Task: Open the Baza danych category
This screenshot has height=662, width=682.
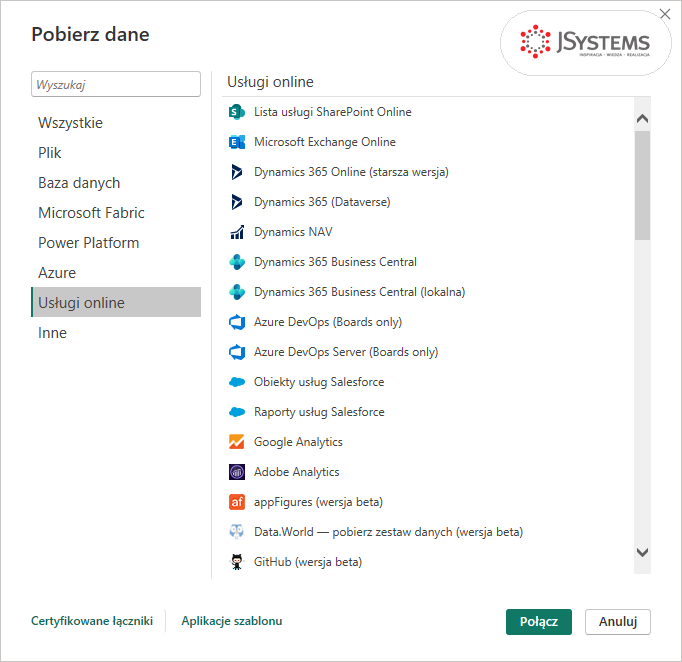Action: [116, 183]
